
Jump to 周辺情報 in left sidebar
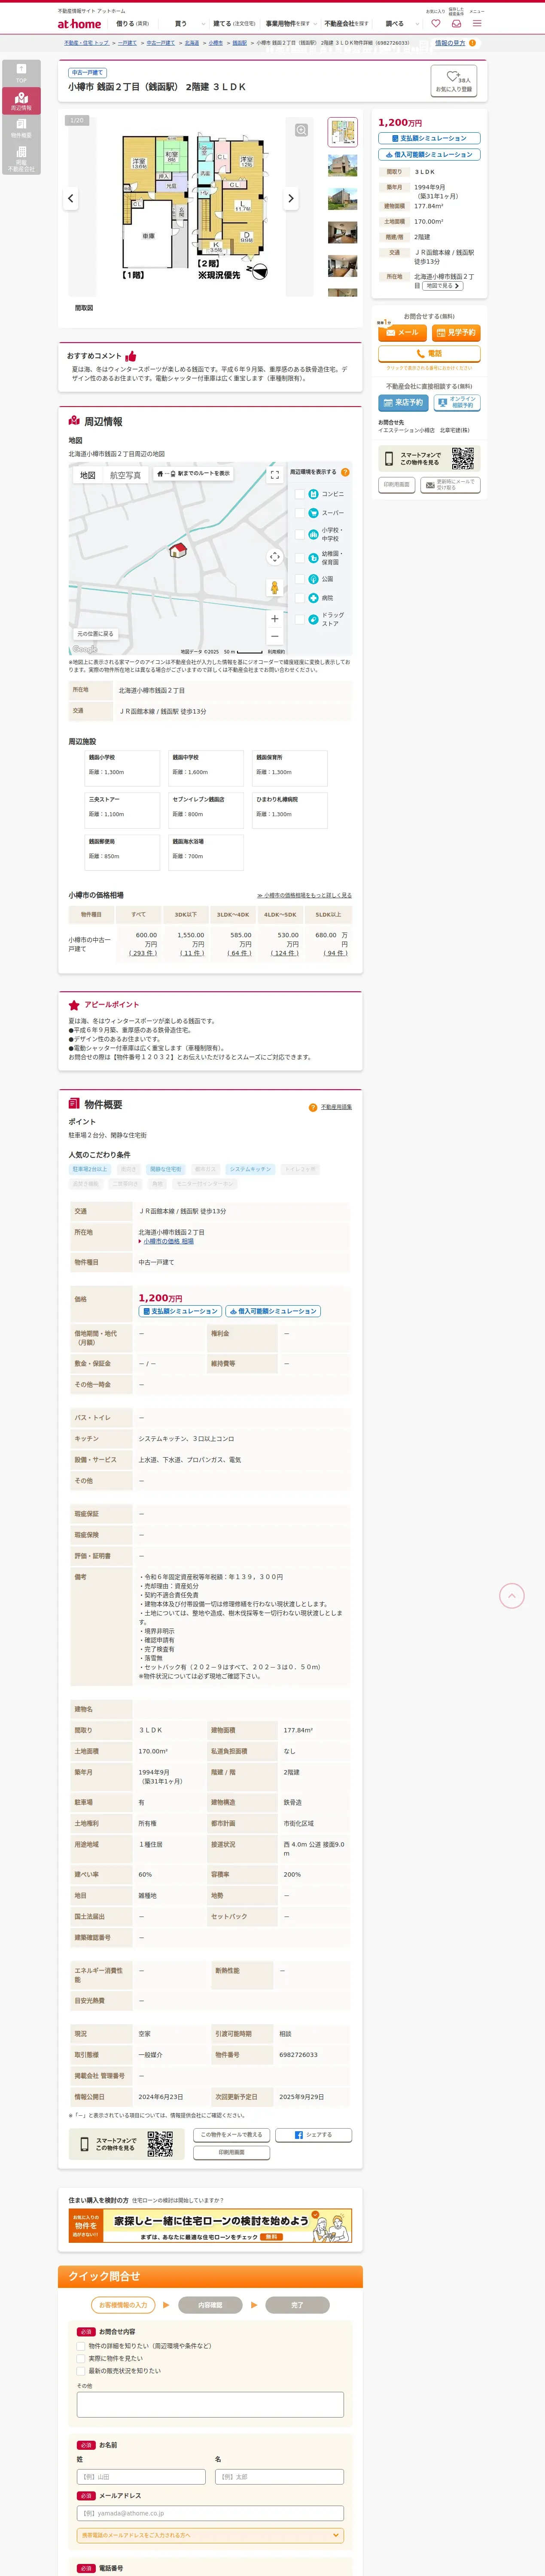[x=21, y=100]
